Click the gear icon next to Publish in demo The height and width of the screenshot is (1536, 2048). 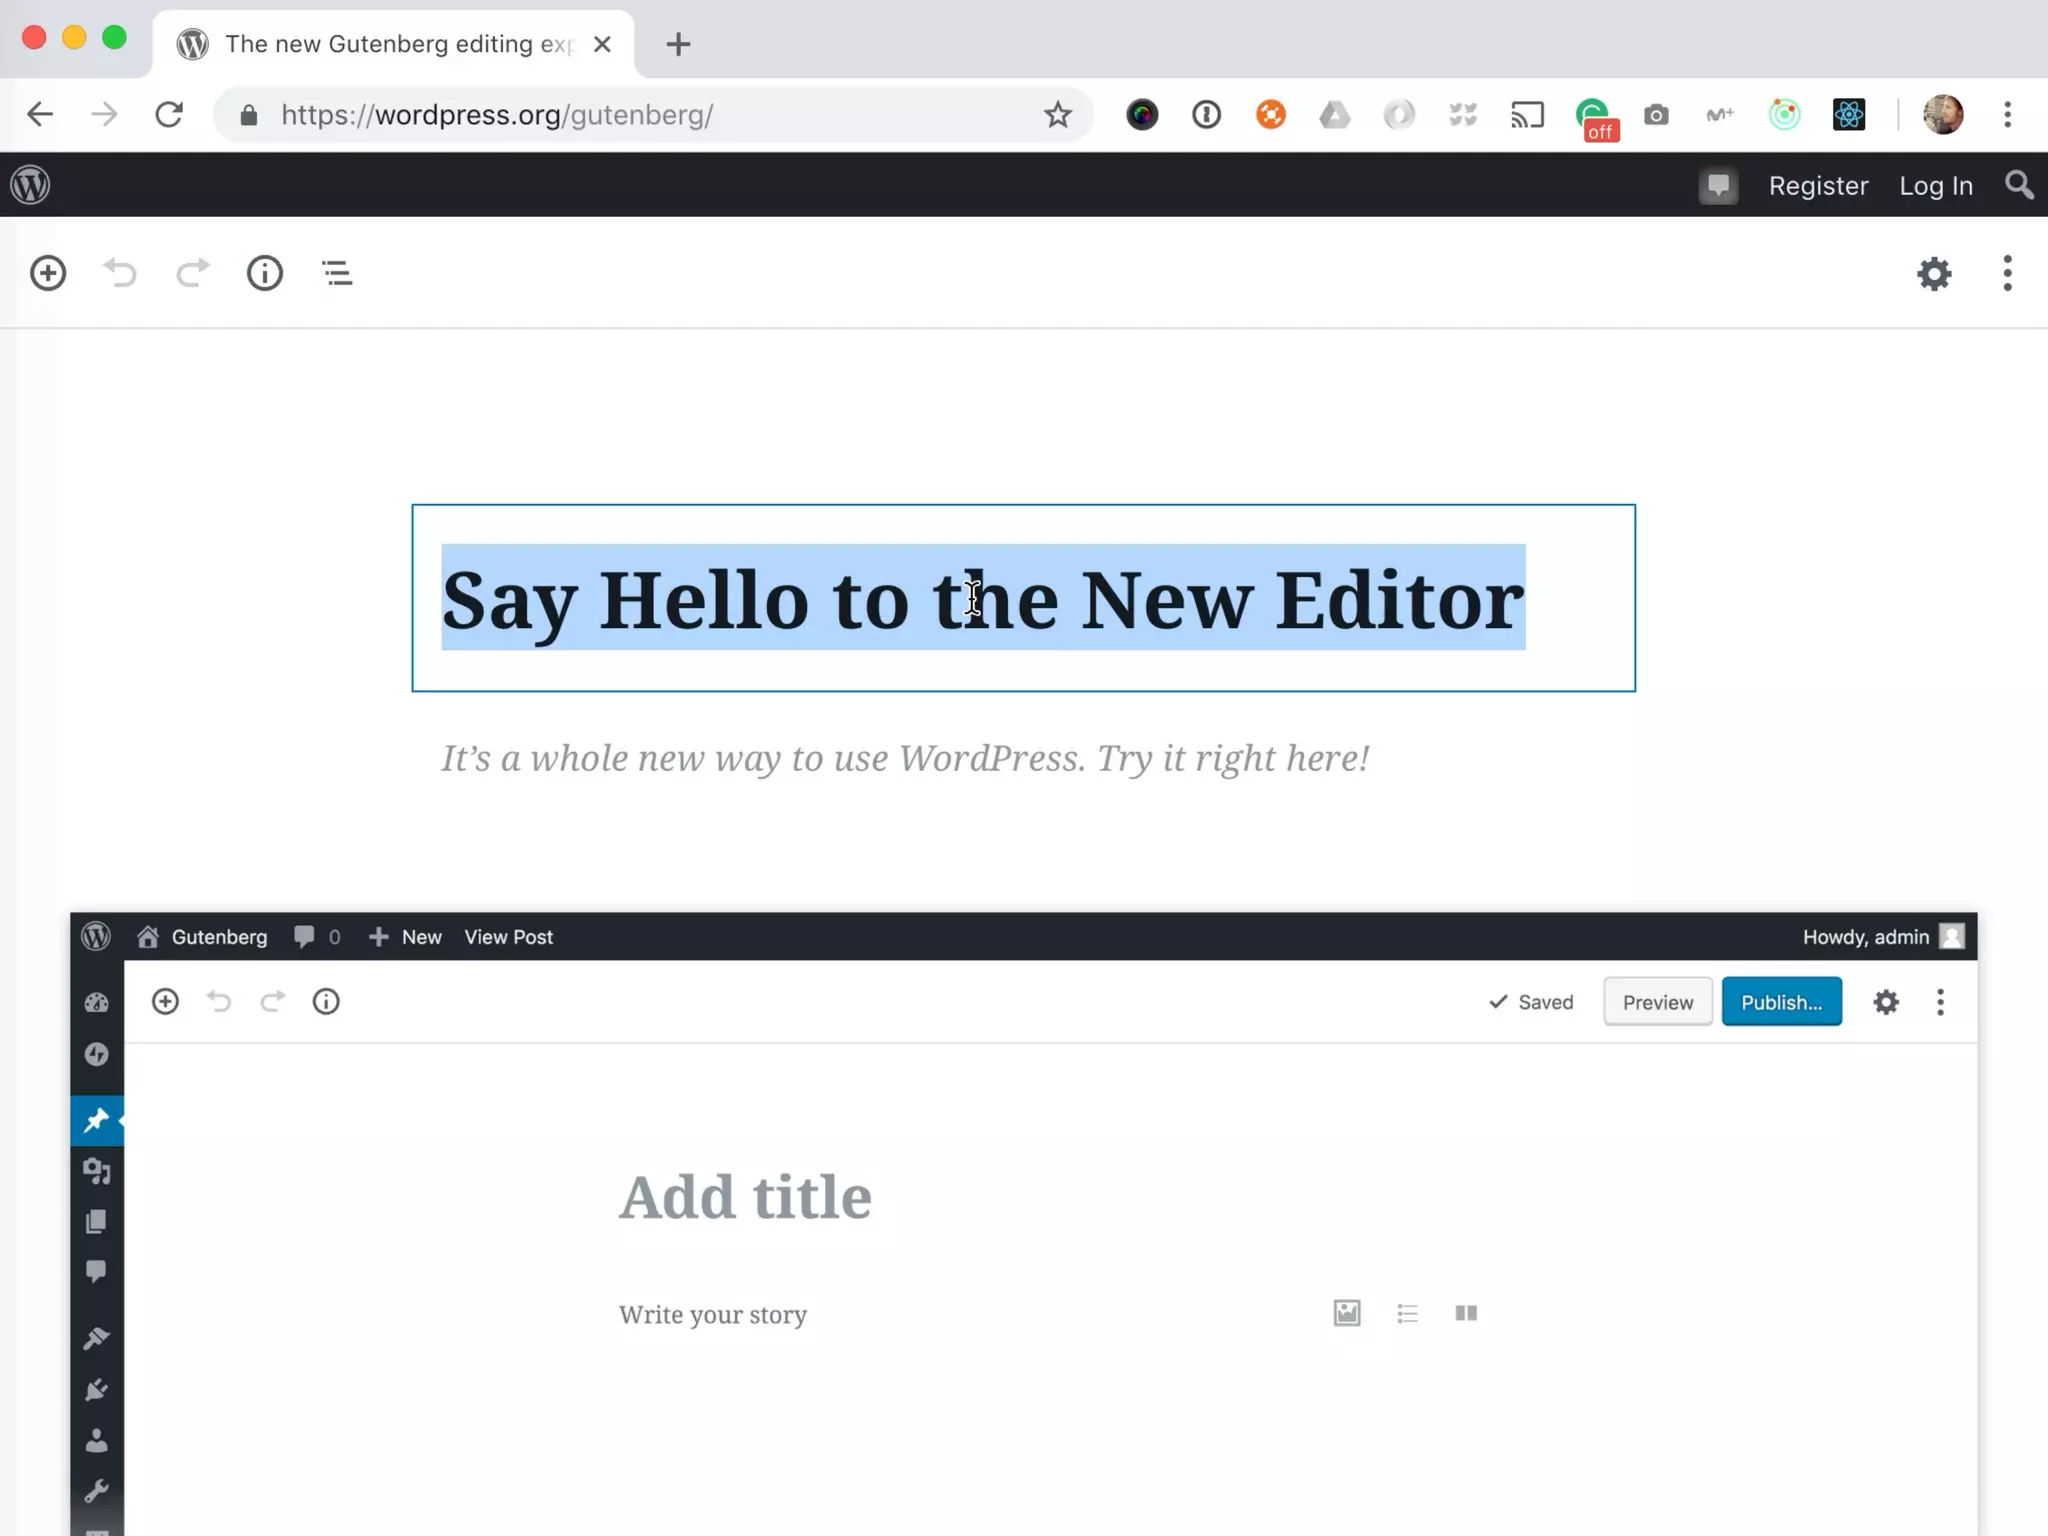click(x=1886, y=1002)
